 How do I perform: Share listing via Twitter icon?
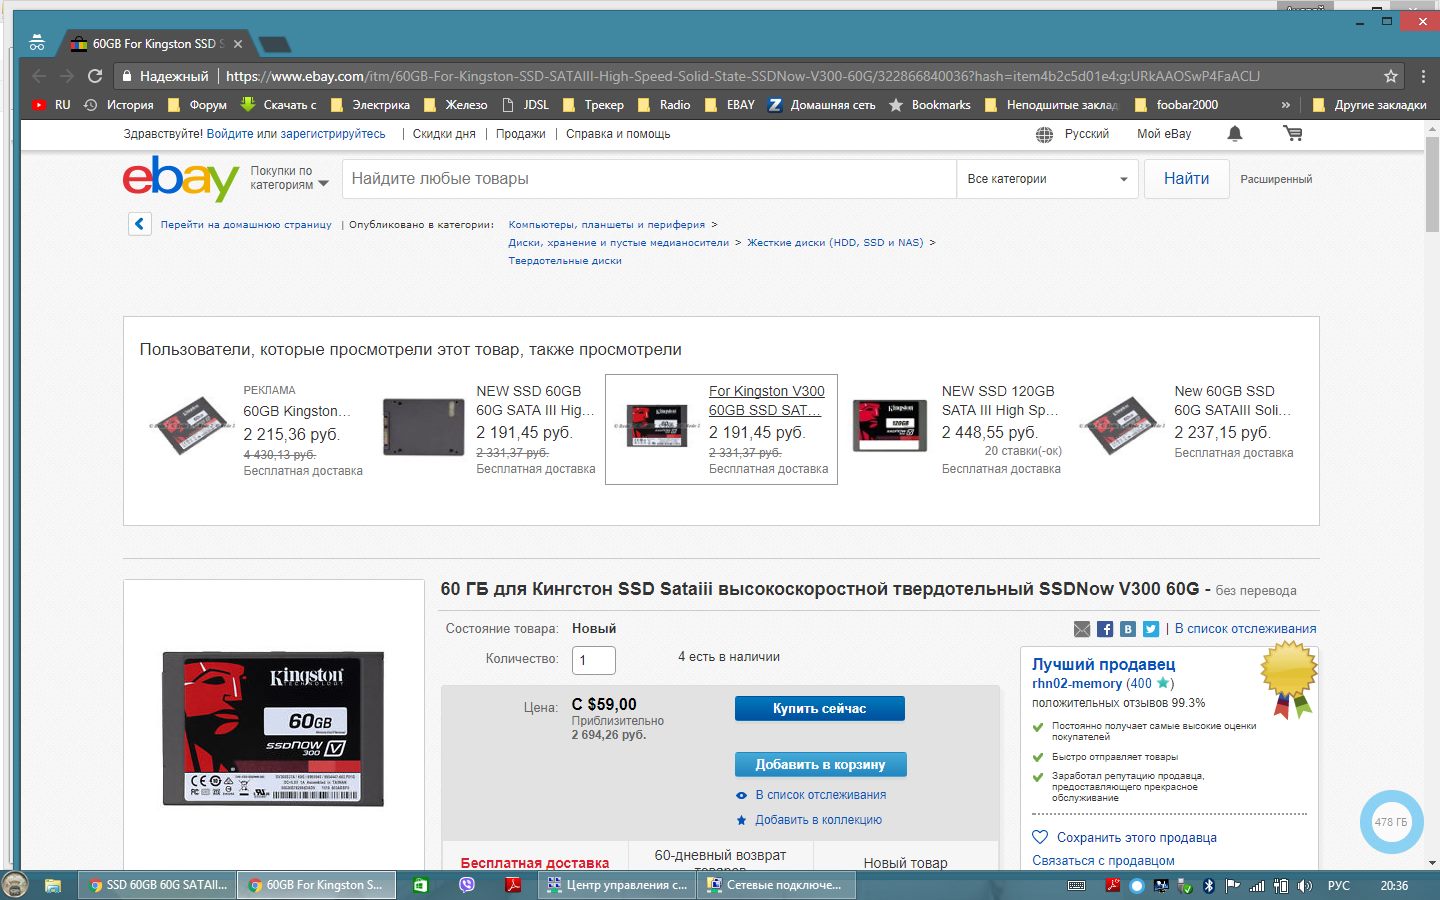click(x=1151, y=629)
